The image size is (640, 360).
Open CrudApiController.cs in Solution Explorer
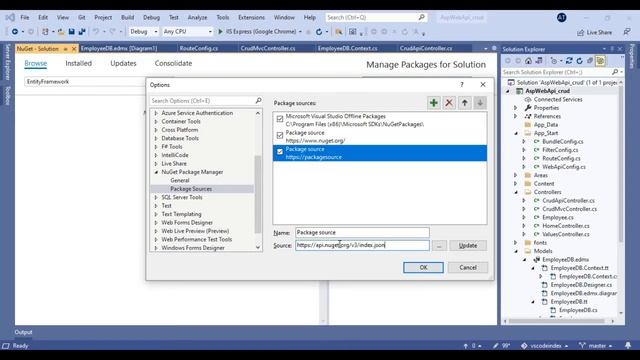pyautogui.click(x=568, y=200)
